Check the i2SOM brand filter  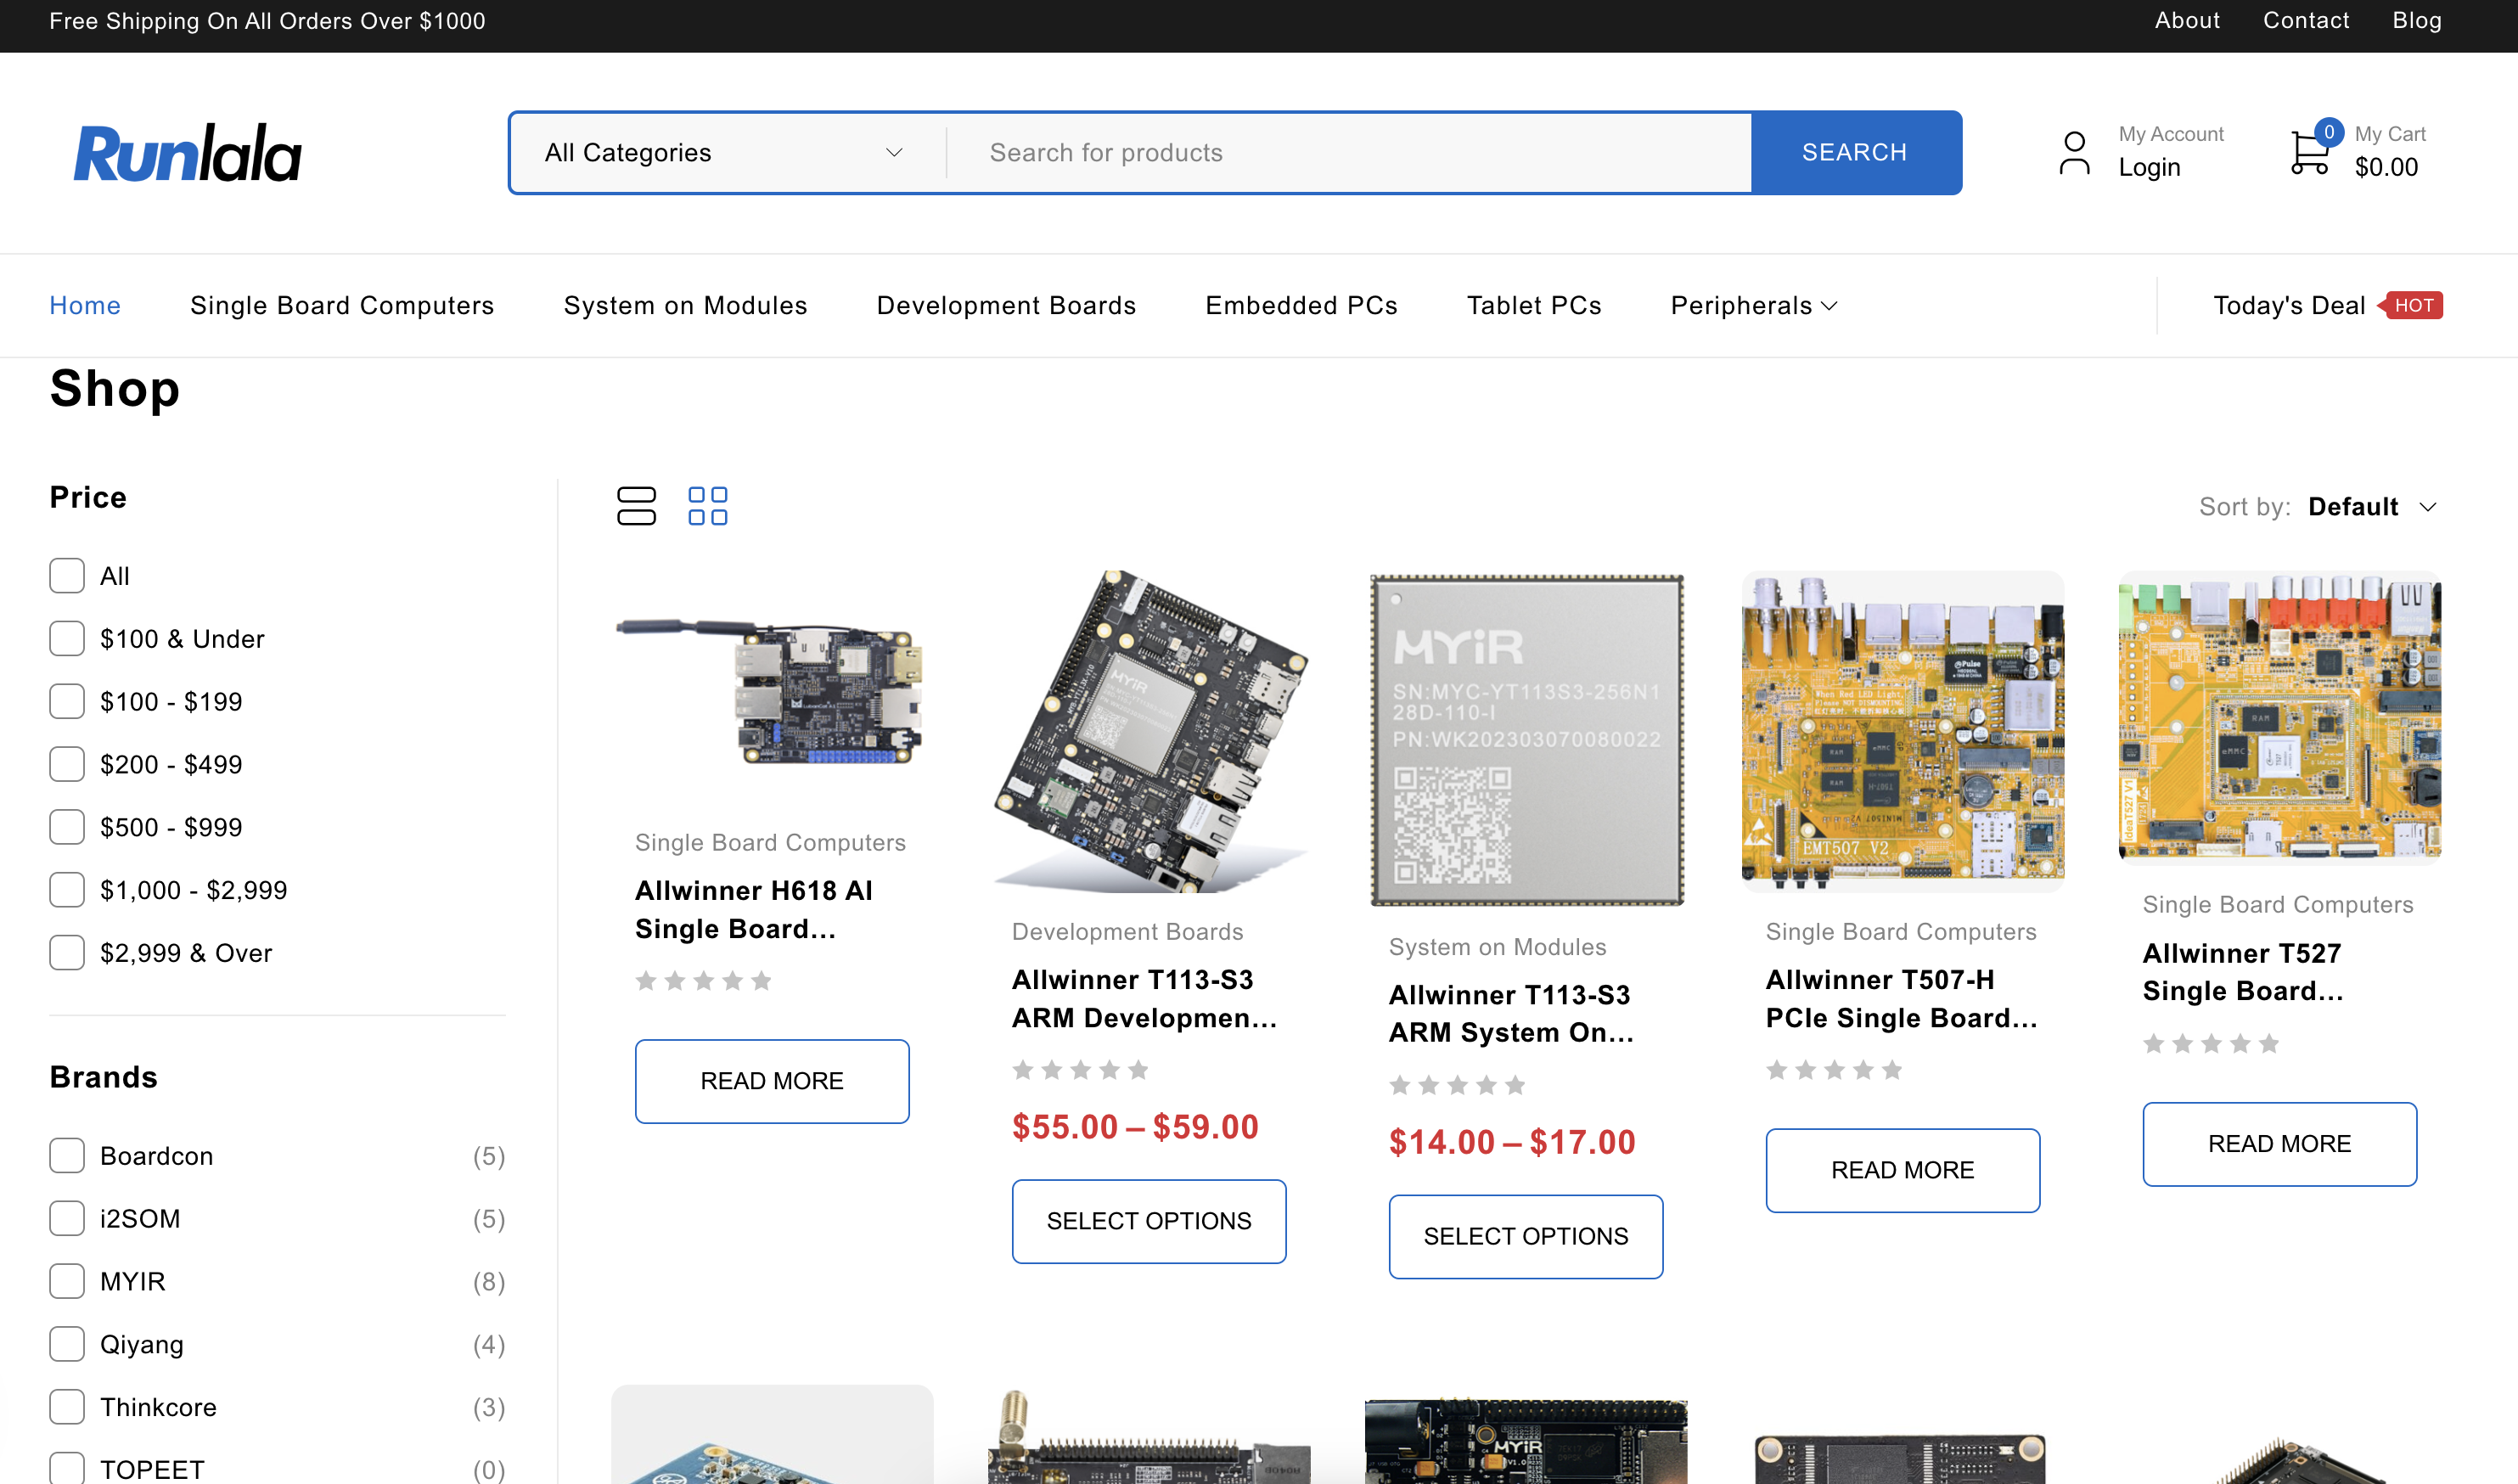(67, 1219)
